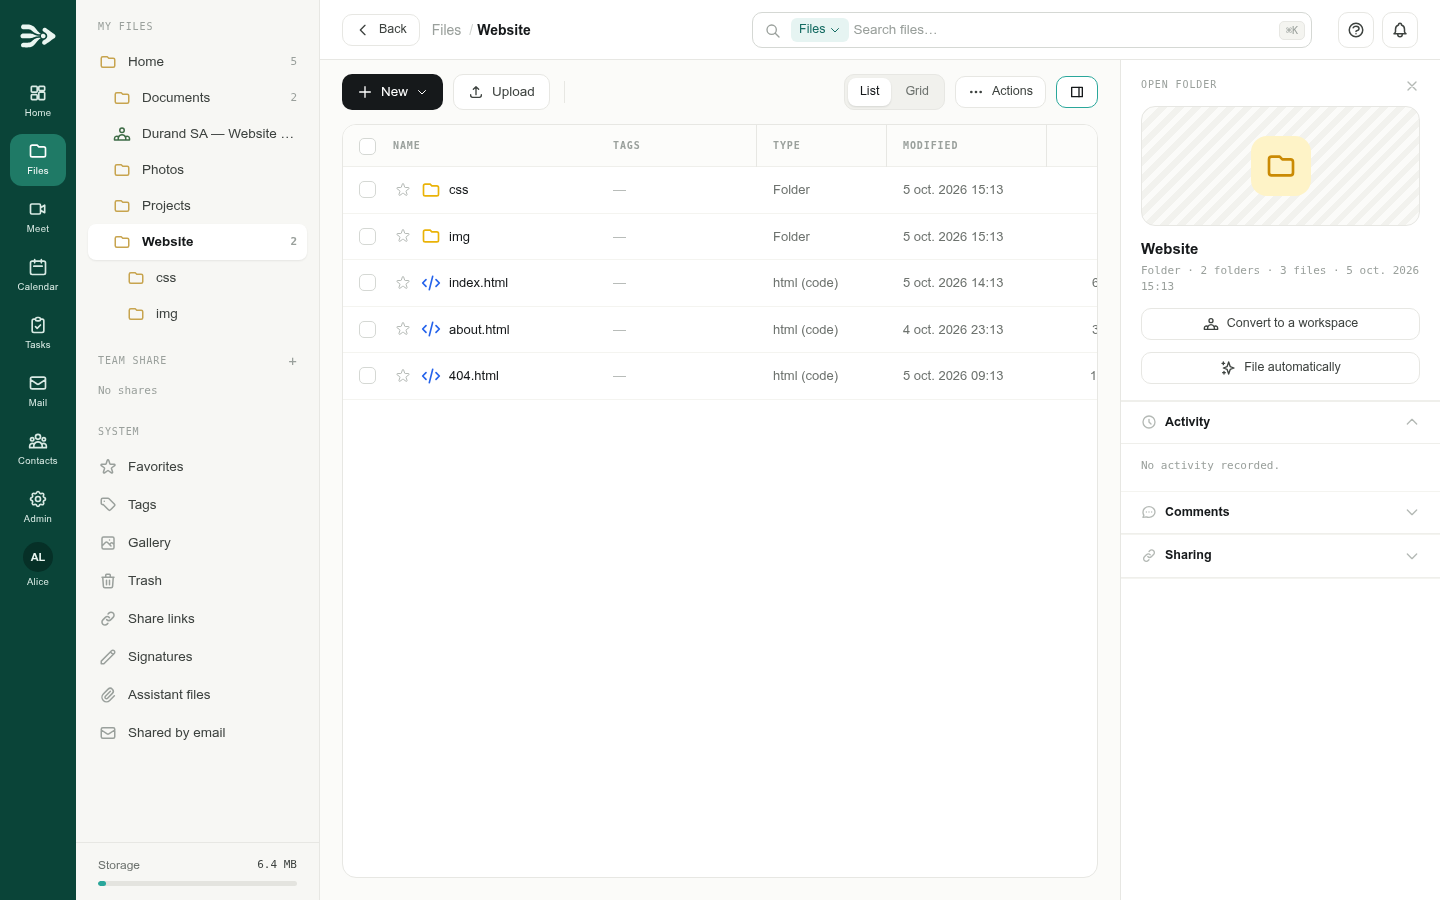Open img subfolder in sidebar tree

pos(198,314)
